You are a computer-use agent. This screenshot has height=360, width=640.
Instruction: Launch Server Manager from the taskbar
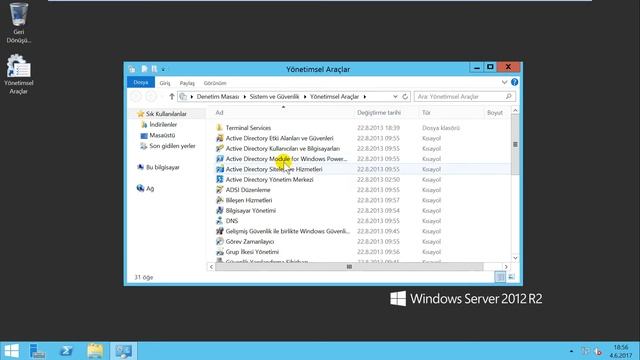coord(37,351)
